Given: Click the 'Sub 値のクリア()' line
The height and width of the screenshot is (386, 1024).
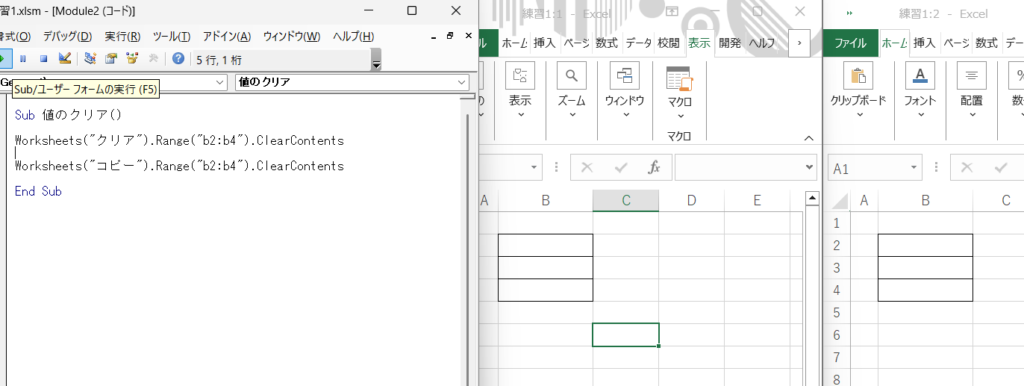Looking at the screenshot, I should click(68, 115).
